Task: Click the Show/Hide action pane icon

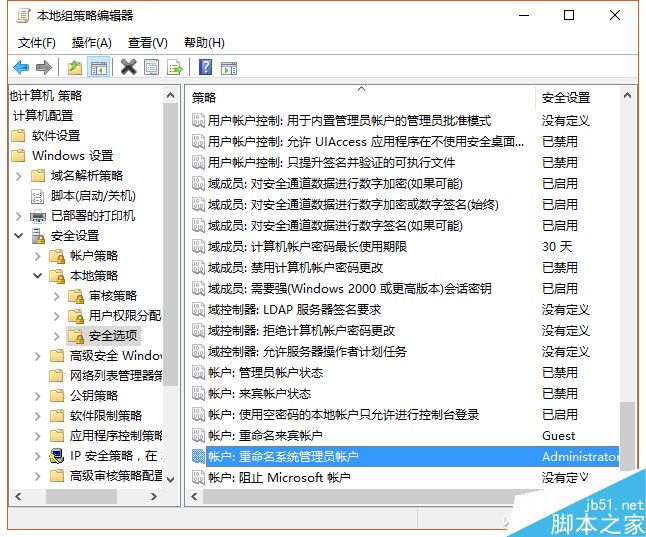Action: click(229, 68)
